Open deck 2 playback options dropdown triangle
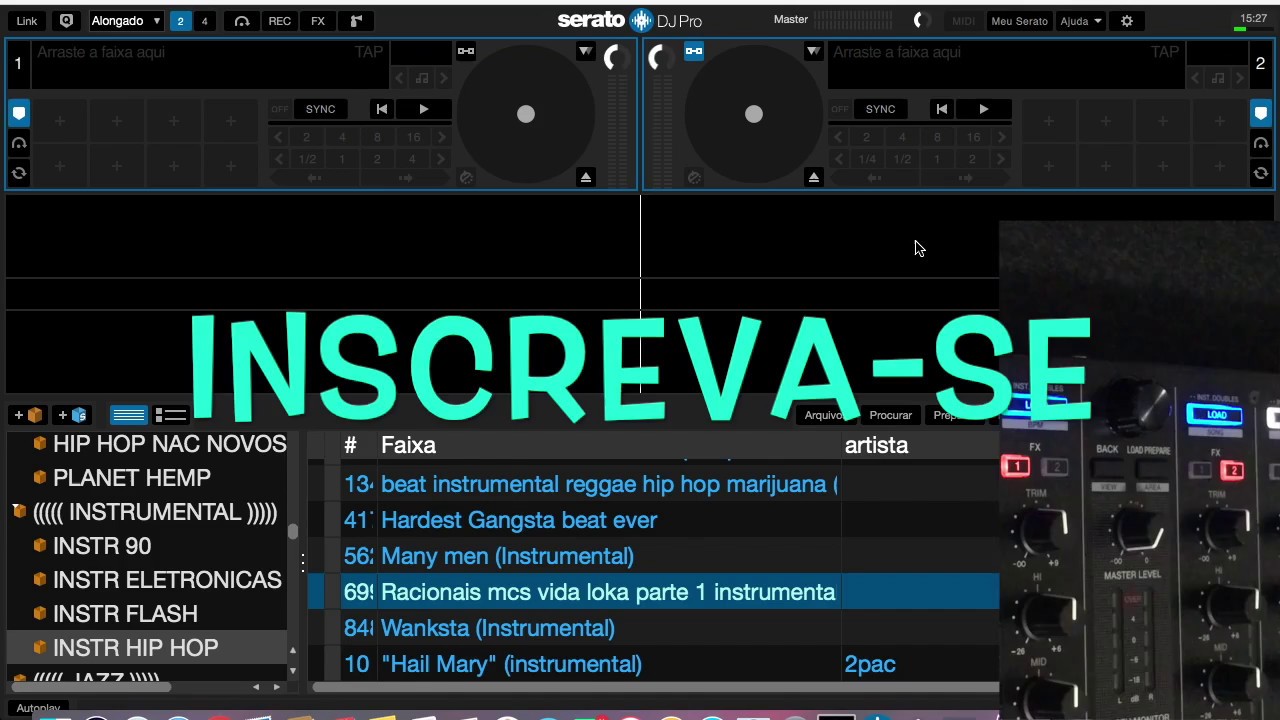 (814, 51)
